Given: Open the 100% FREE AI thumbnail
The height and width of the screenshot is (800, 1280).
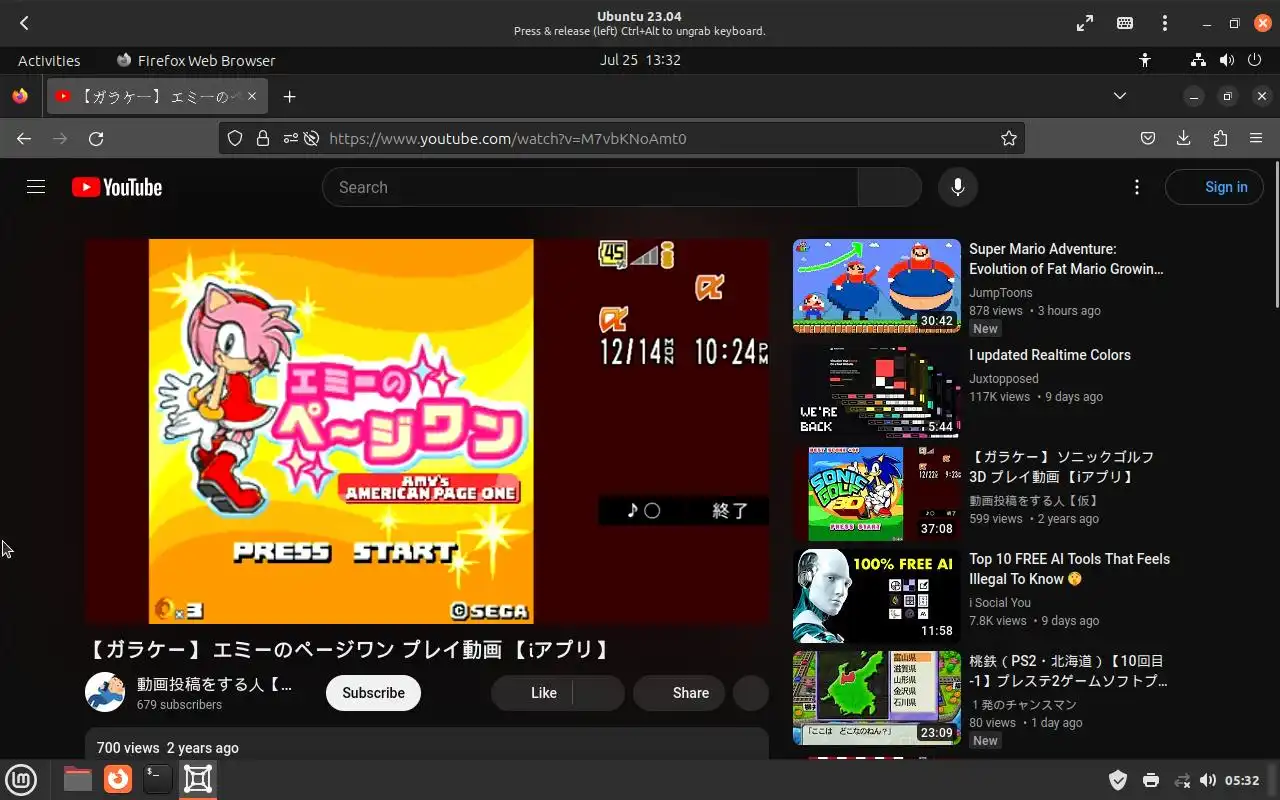Looking at the screenshot, I should coord(877,596).
